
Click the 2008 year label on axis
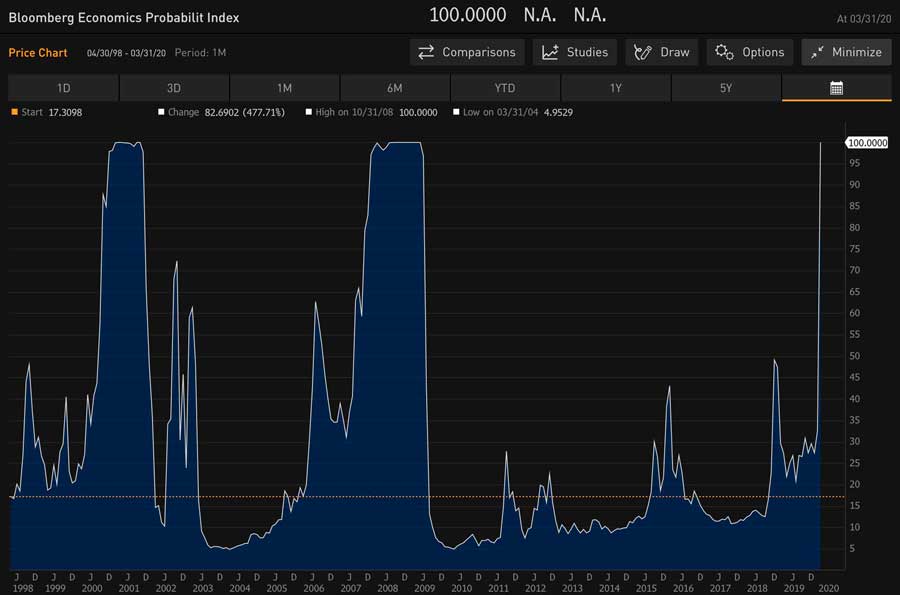[387, 588]
